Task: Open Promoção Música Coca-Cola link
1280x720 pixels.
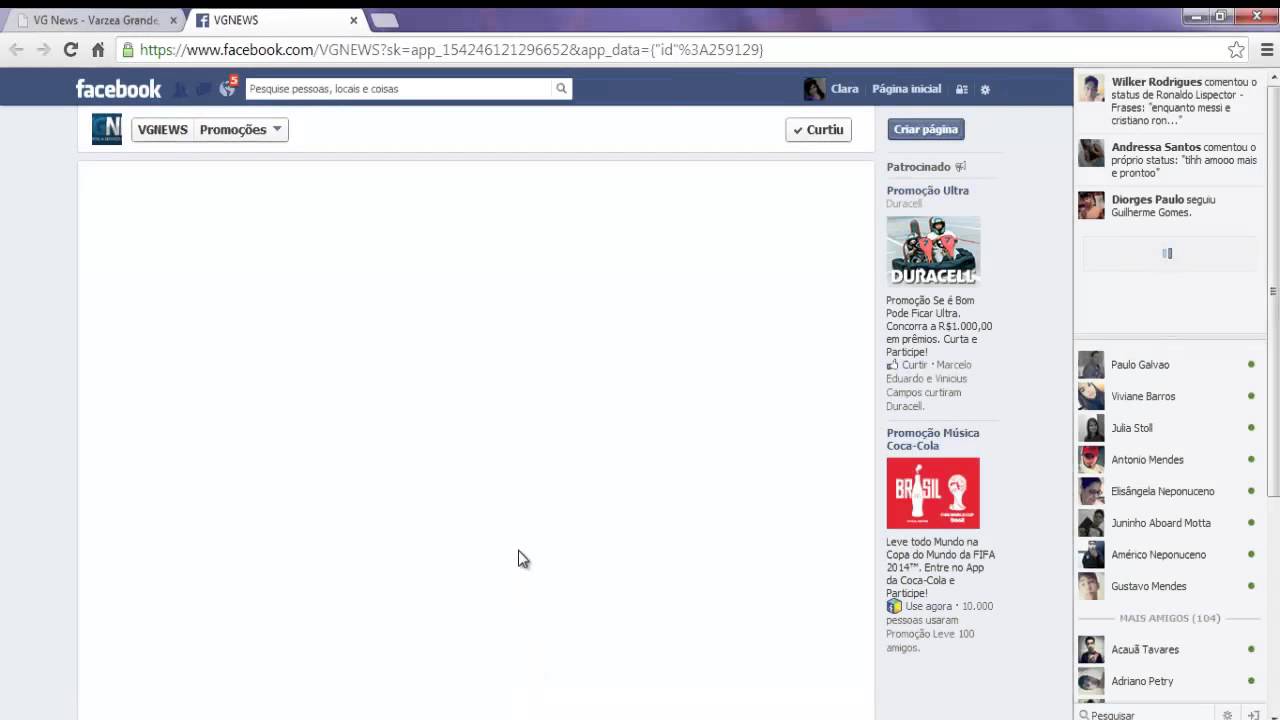Action: click(932, 439)
